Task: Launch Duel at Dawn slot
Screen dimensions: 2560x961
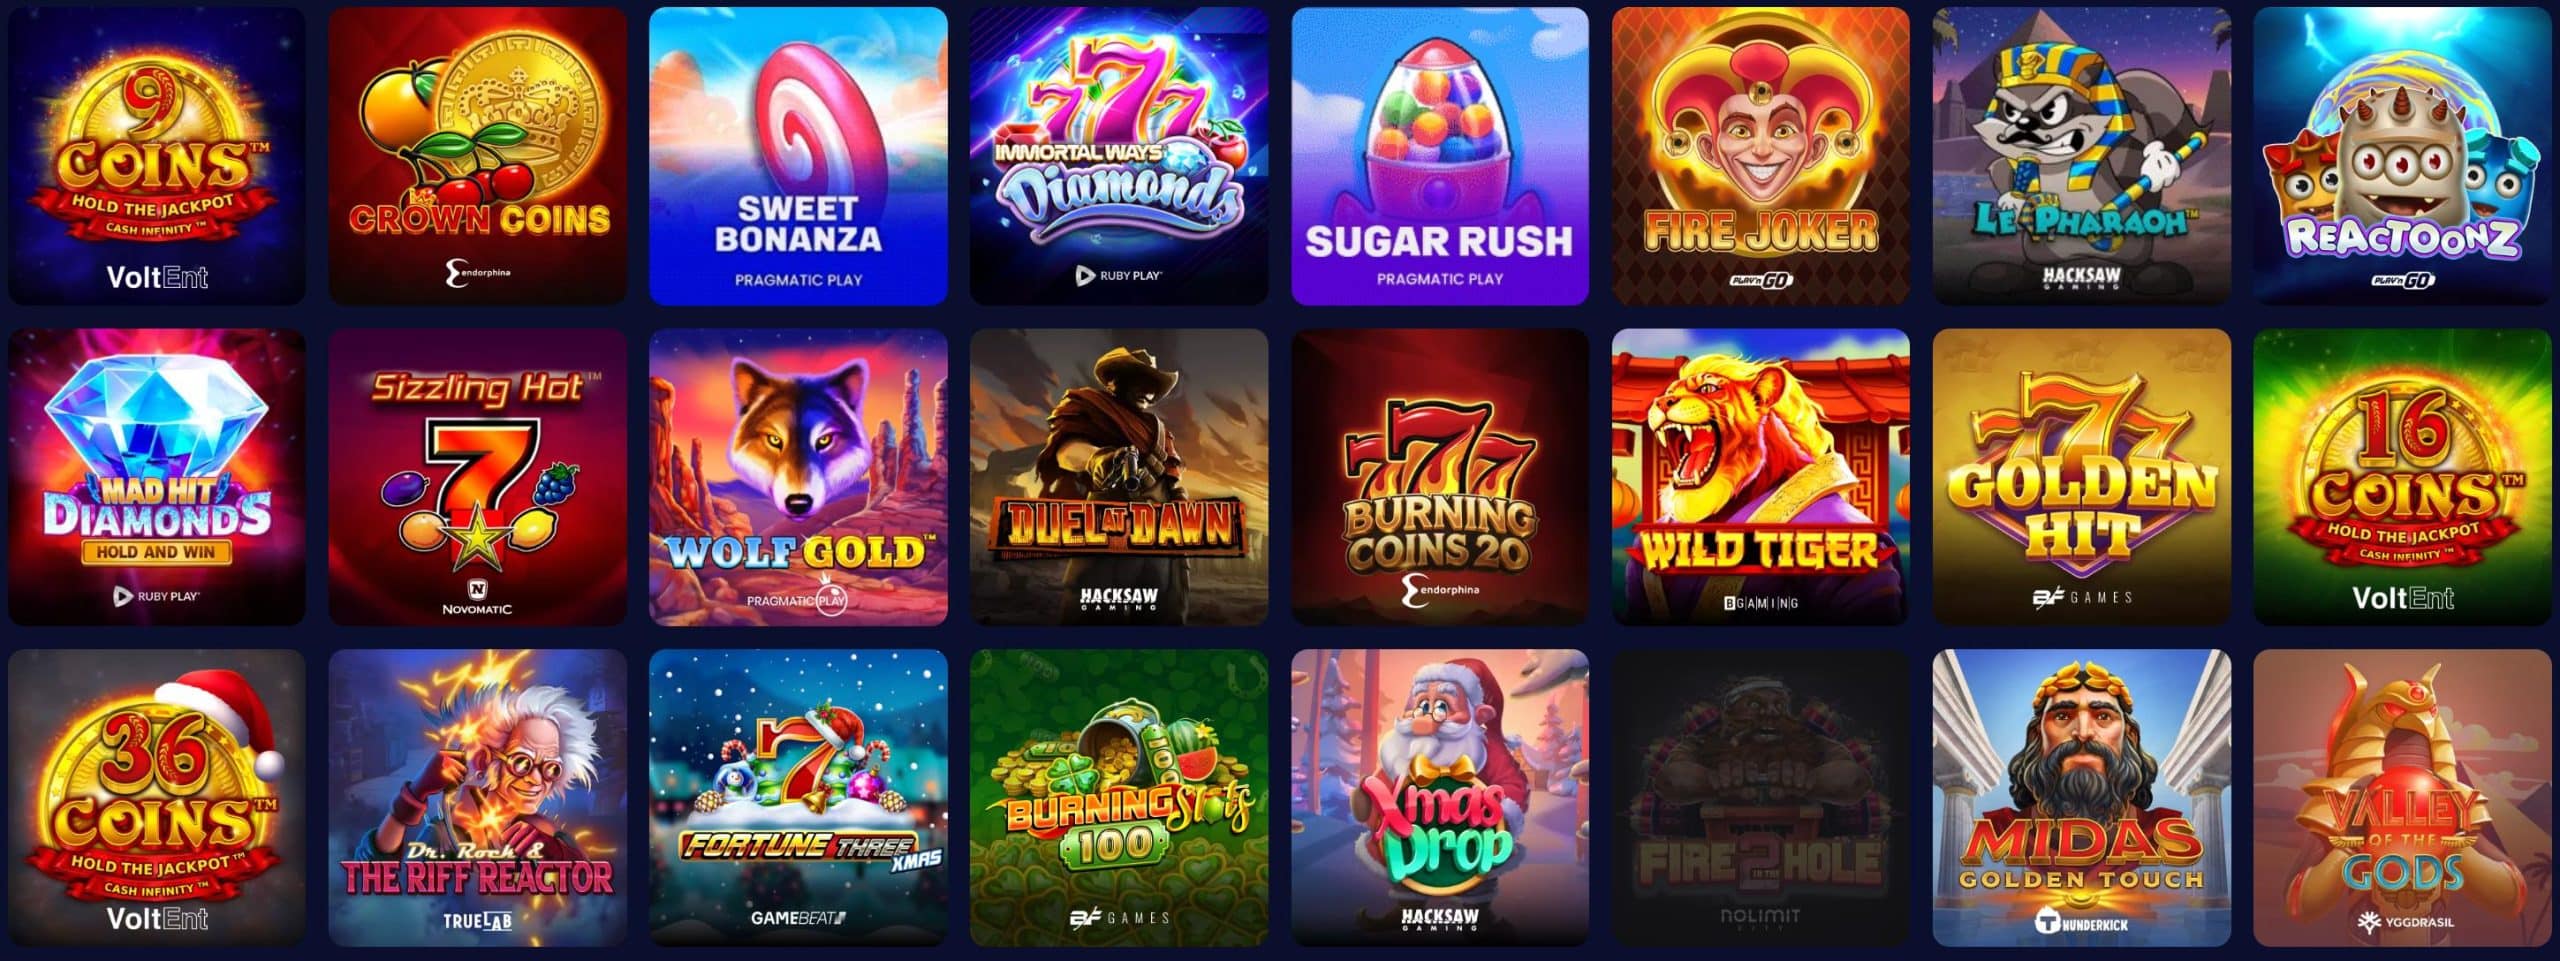Action: pos(1119,477)
